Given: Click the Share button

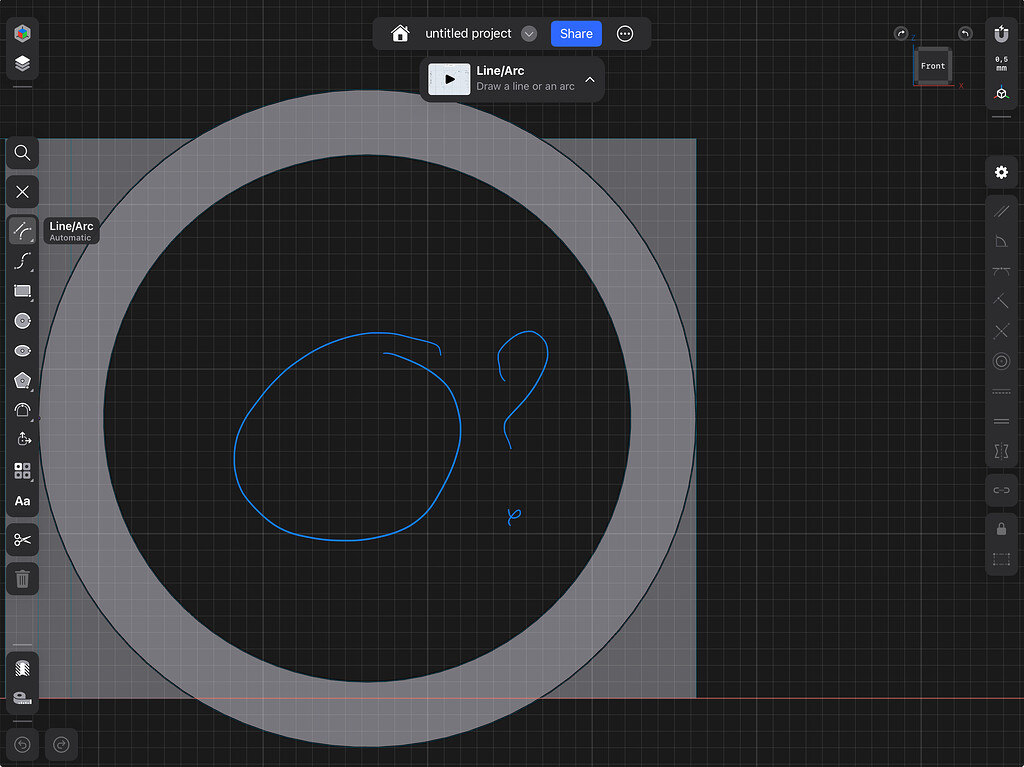Looking at the screenshot, I should coord(575,33).
